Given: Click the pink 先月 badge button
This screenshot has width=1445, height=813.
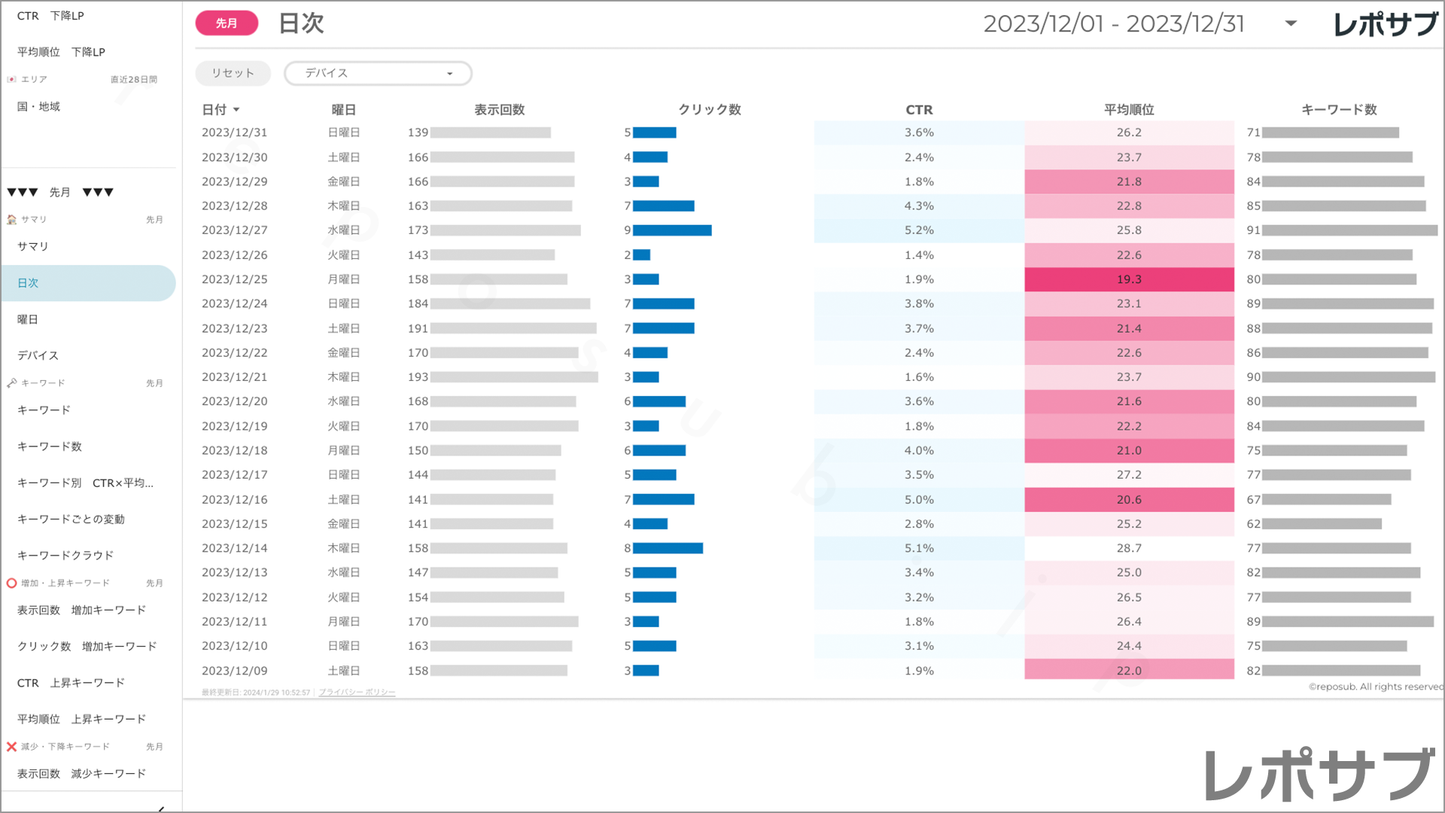Looking at the screenshot, I should pyautogui.click(x=227, y=23).
